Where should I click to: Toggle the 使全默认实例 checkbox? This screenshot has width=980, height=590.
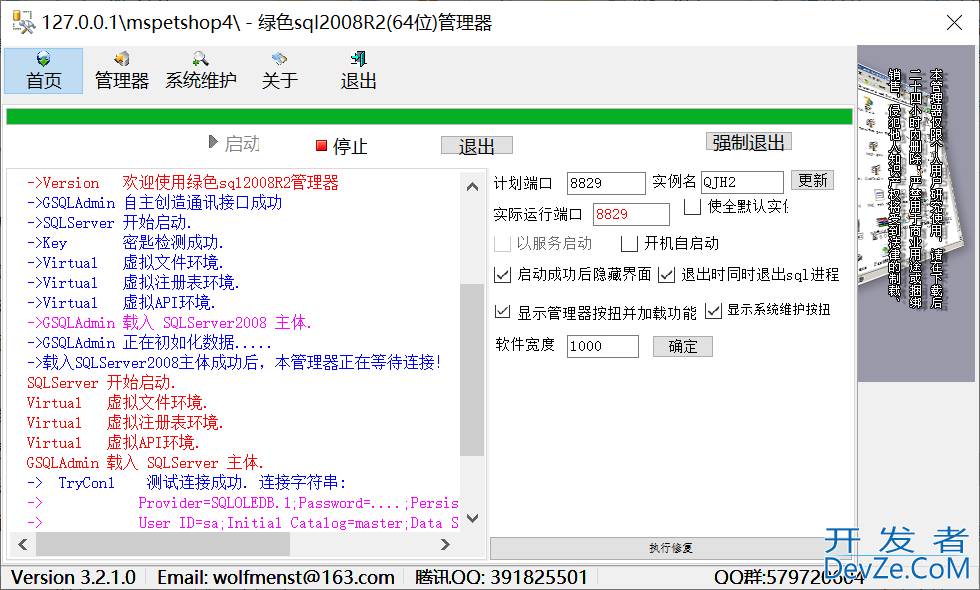tap(692, 206)
